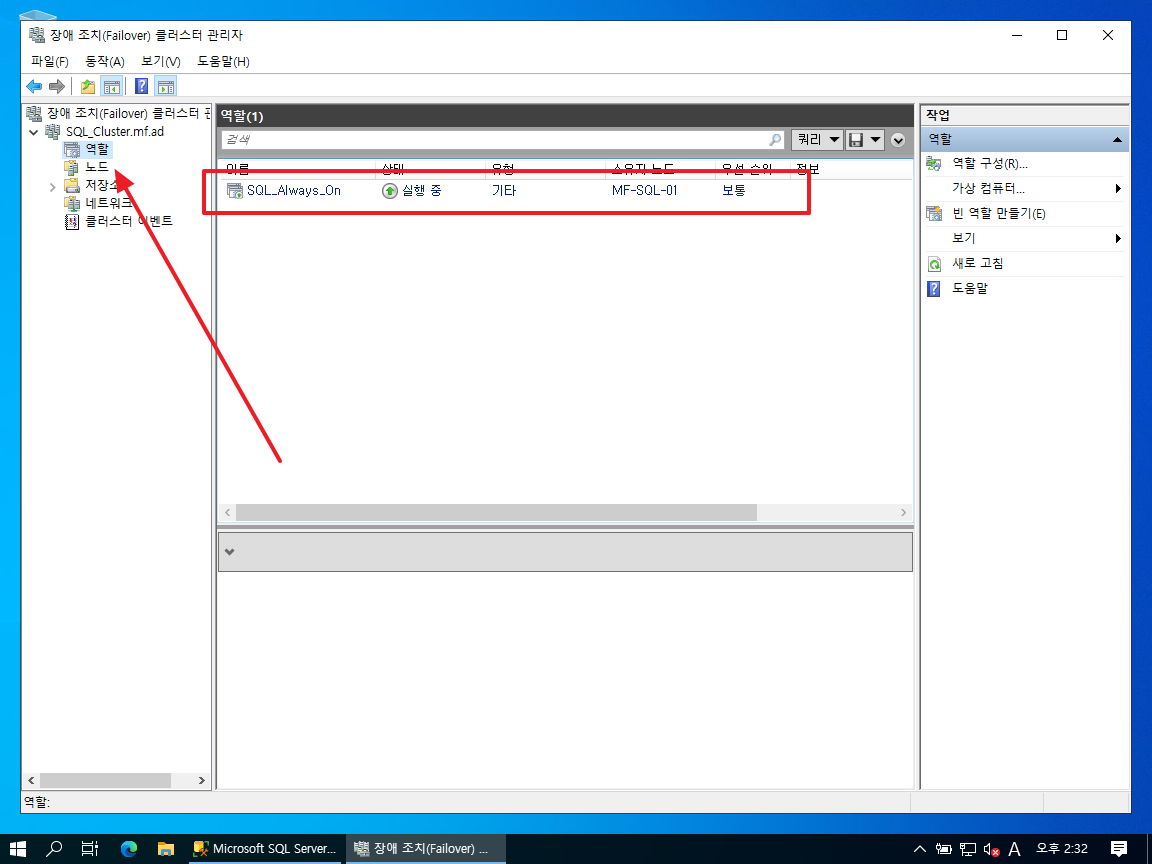Toggle the show/hide action pane icon
Screen dimensions: 1152x864
click(165, 86)
